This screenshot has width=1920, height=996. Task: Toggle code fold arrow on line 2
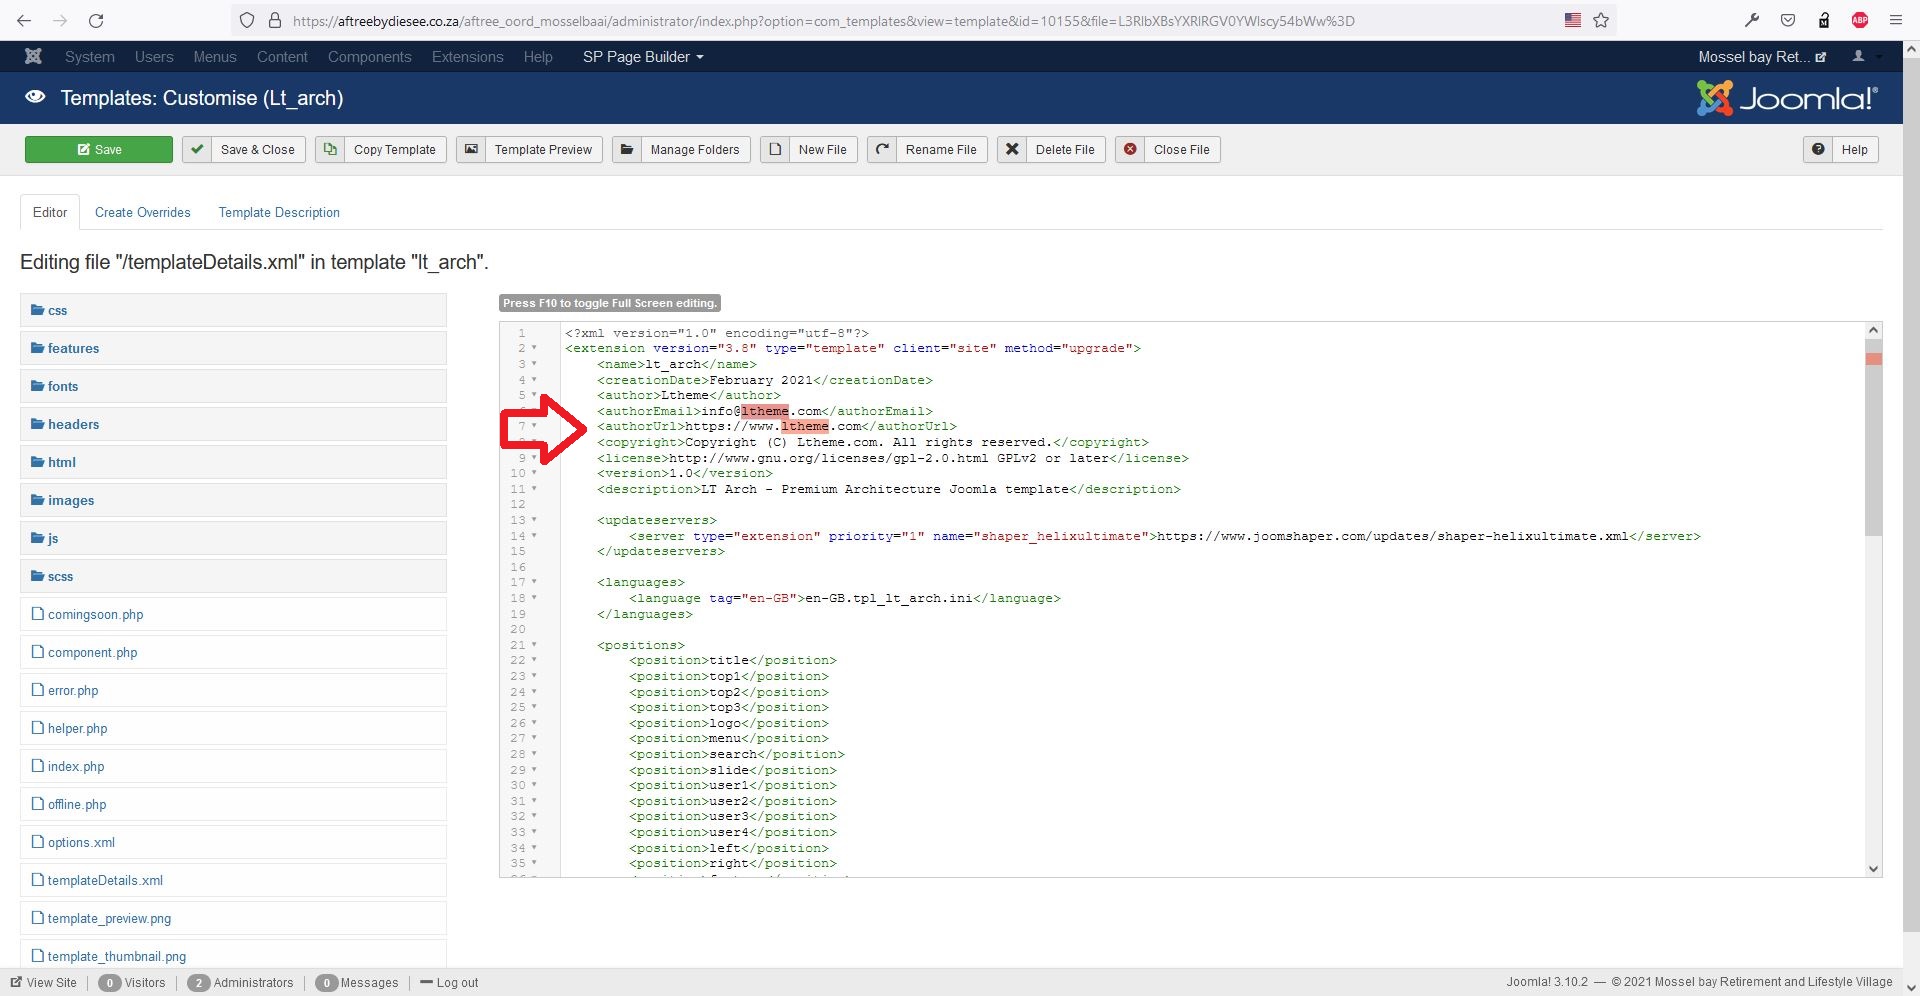pos(534,349)
